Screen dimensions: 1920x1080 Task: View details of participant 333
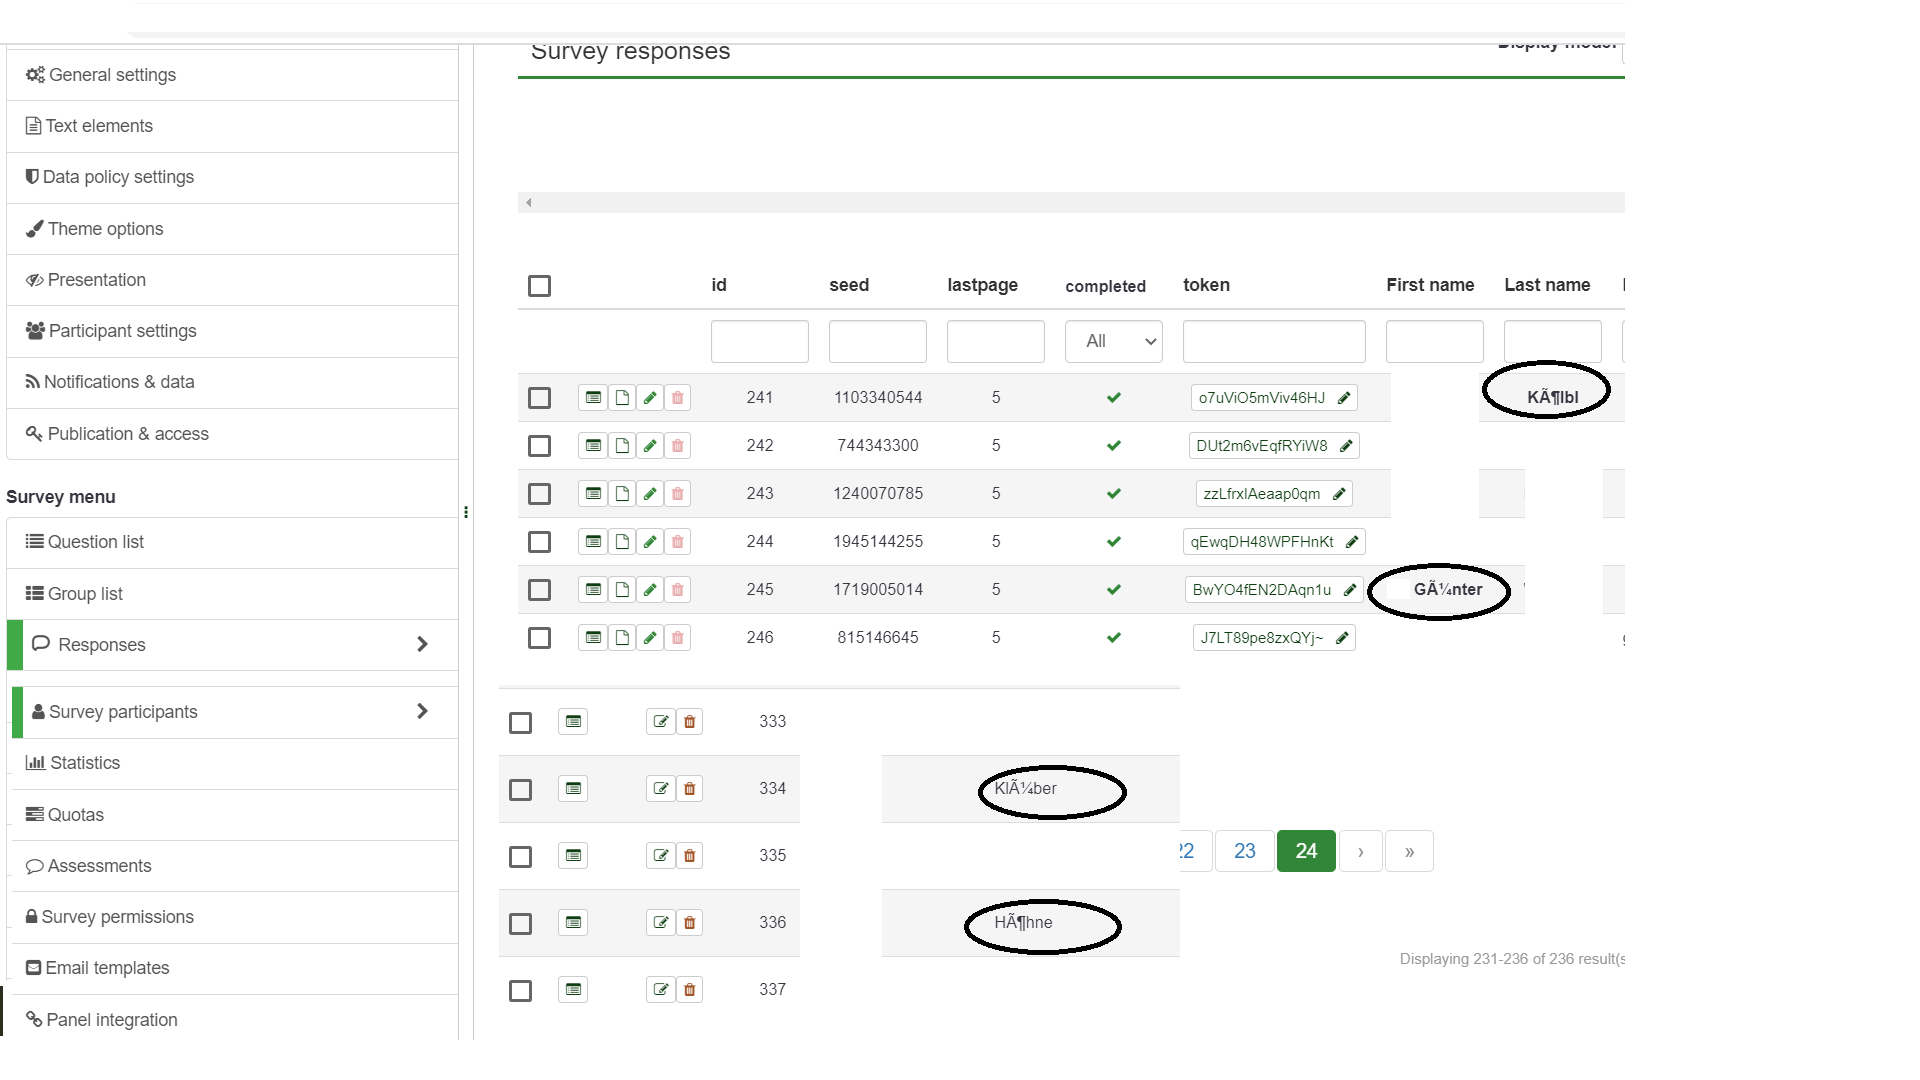click(572, 721)
